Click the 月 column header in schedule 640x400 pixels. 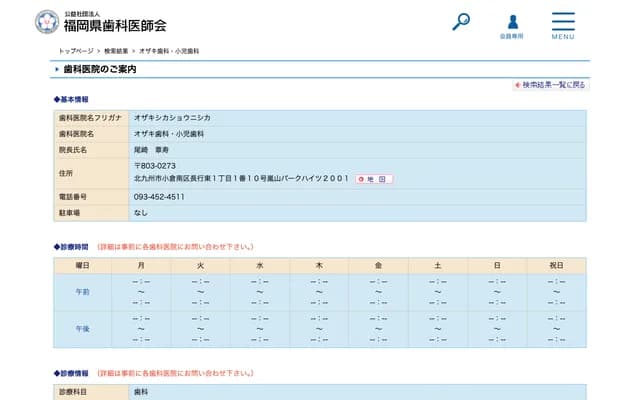pos(141,266)
